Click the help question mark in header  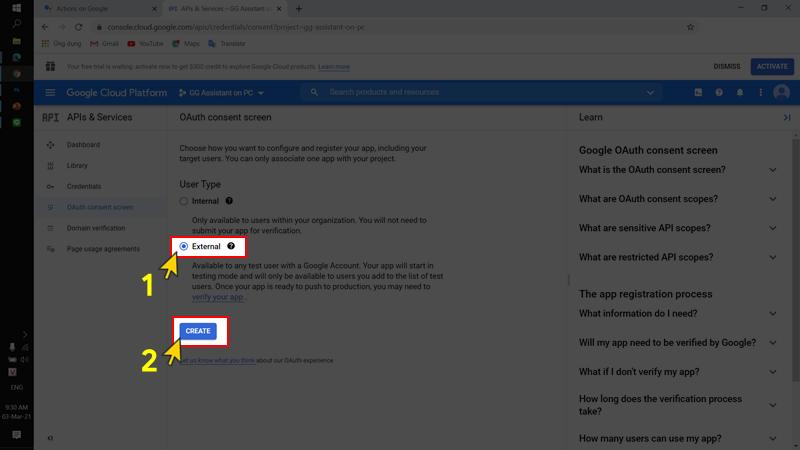pyautogui.click(x=719, y=93)
